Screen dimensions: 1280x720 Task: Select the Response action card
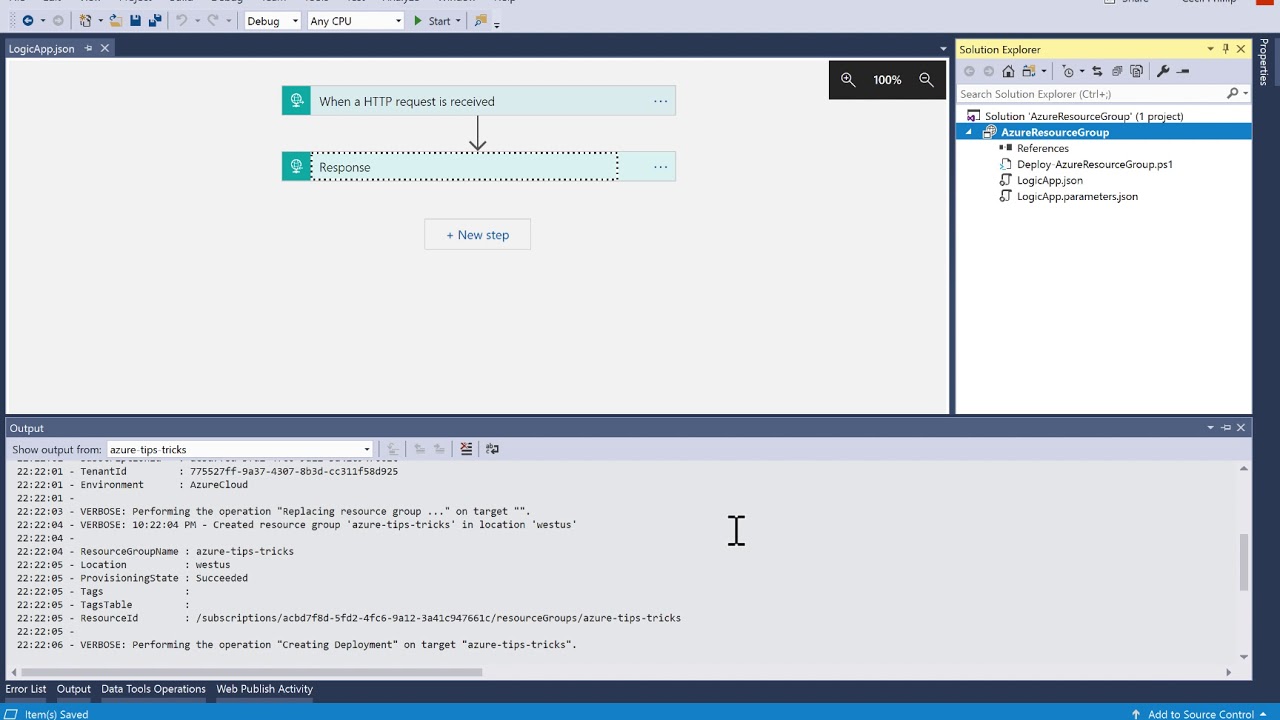478,167
